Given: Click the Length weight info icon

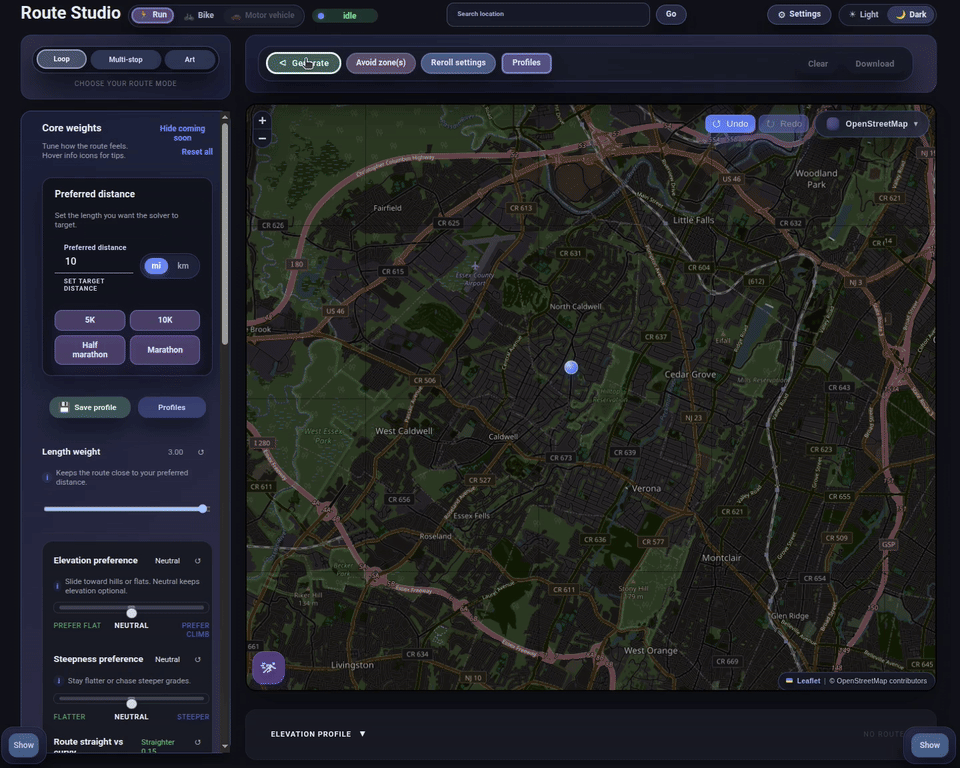Looking at the screenshot, I should pyautogui.click(x=47, y=477).
